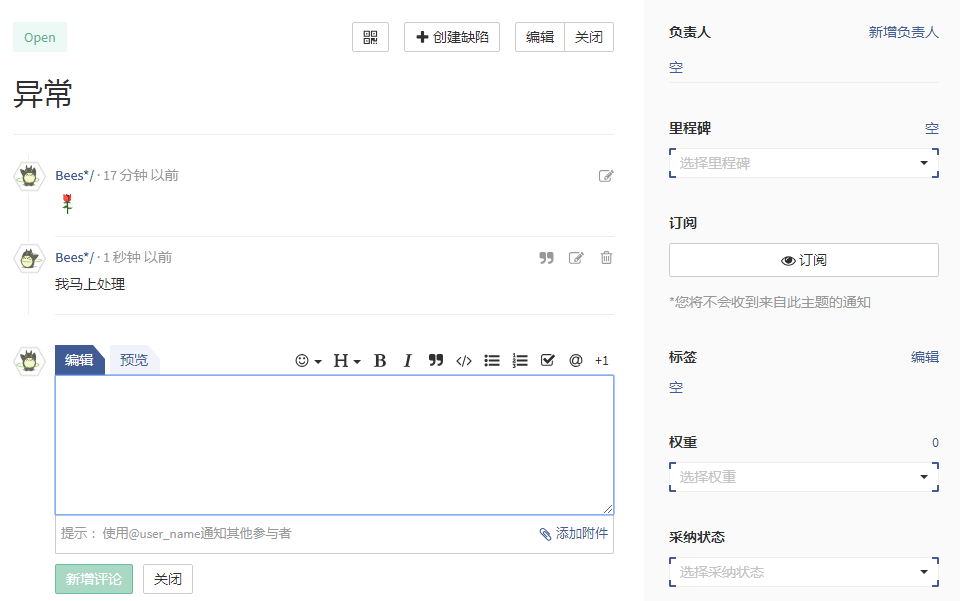Insert task checkbox list item
Viewport: 960px width, 601px height.
coord(547,361)
